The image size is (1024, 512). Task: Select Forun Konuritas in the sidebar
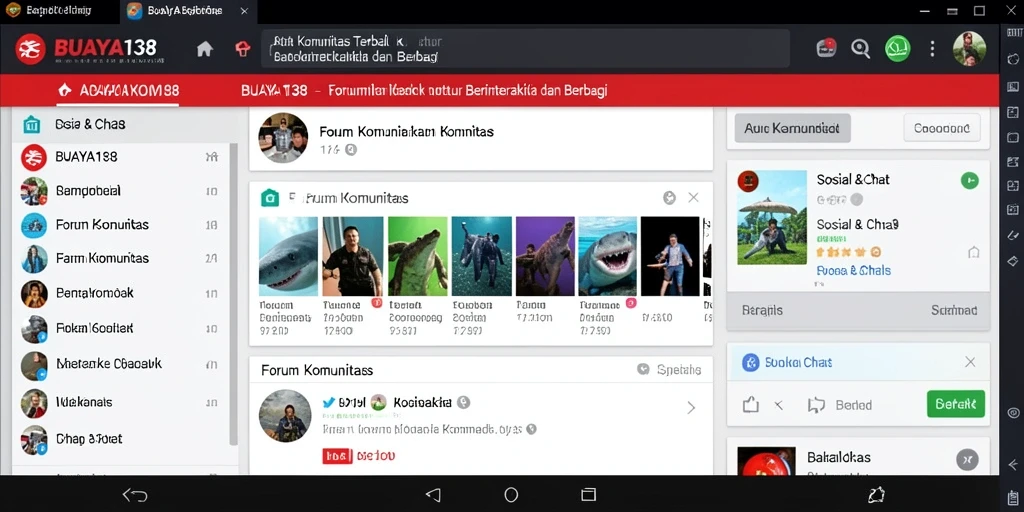(121, 225)
